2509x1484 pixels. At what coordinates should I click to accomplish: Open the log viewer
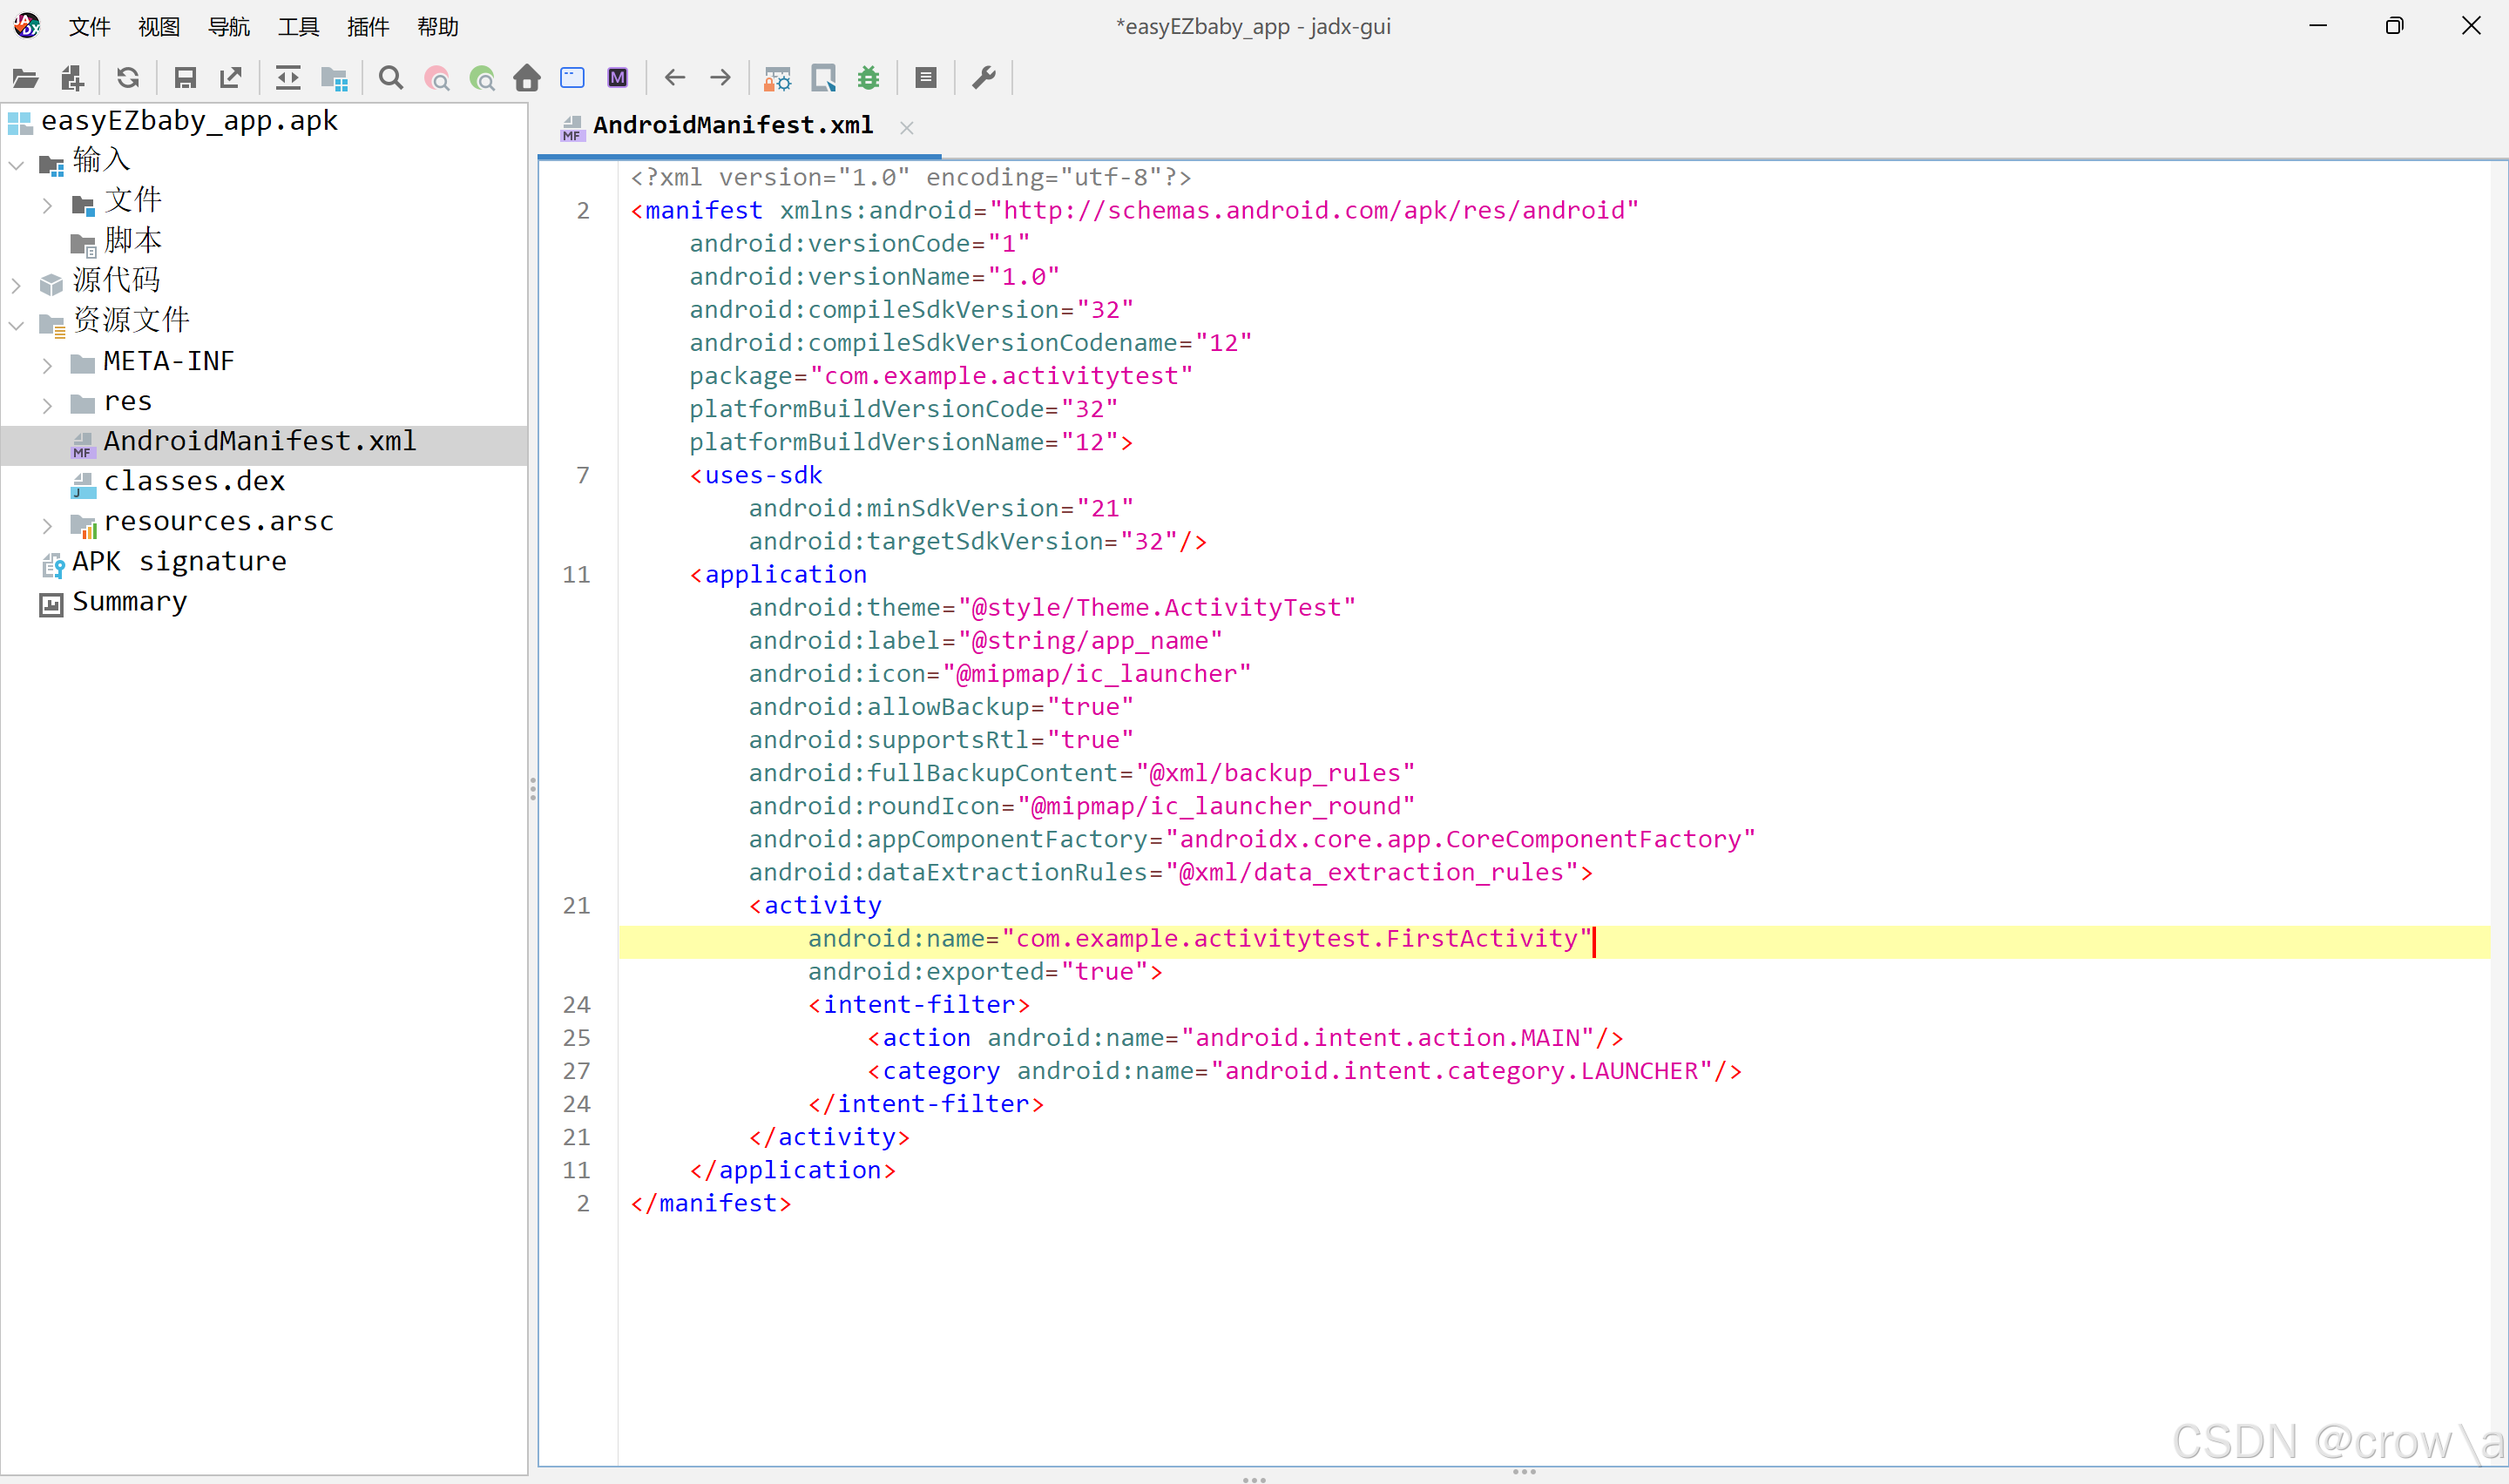tap(925, 78)
